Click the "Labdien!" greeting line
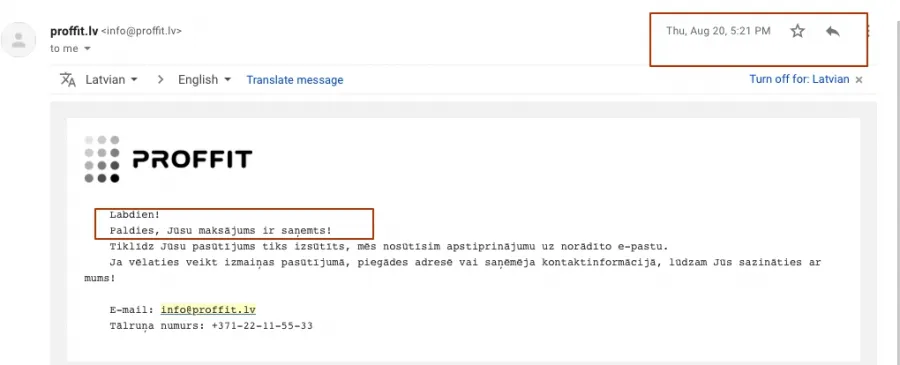Screen dimensions: 900x365 tap(135, 215)
